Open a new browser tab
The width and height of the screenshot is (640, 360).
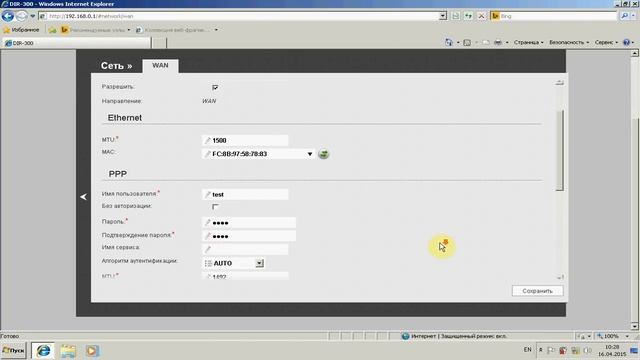pos(159,43)
